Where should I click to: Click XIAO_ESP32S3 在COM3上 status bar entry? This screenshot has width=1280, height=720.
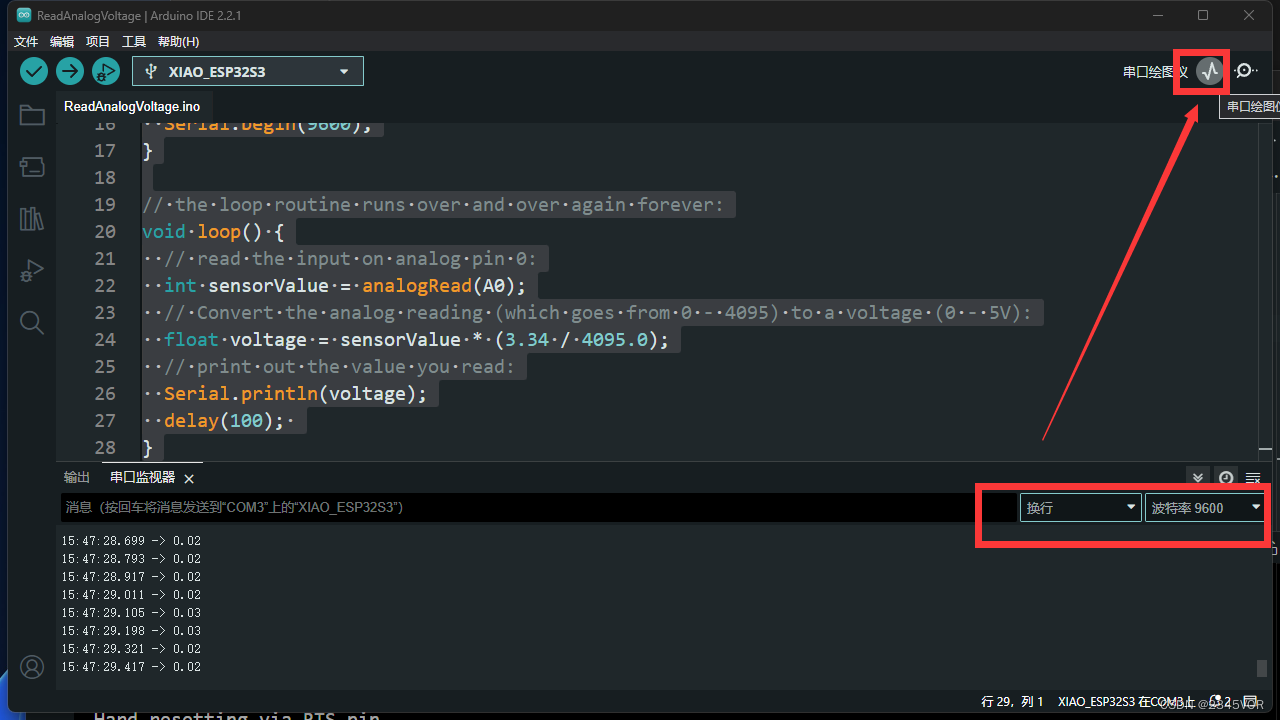coord(1127,702)
